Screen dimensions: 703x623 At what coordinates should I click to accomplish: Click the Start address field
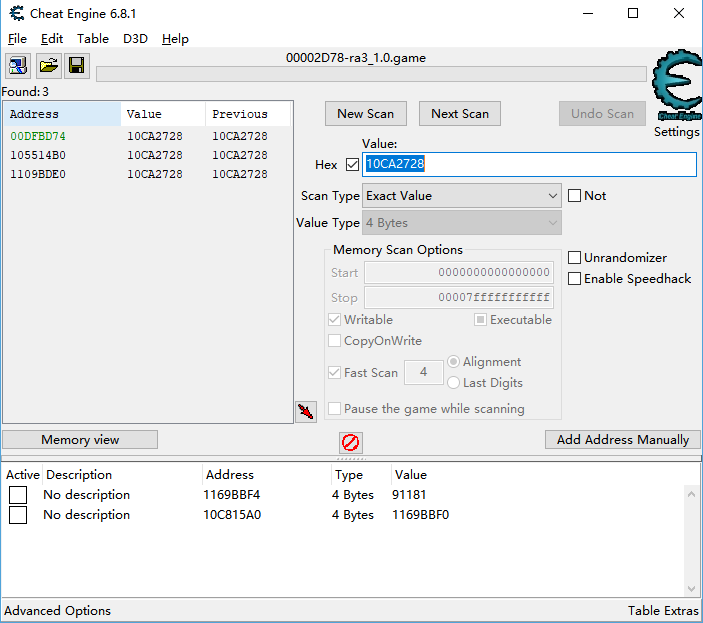(459, 273)
